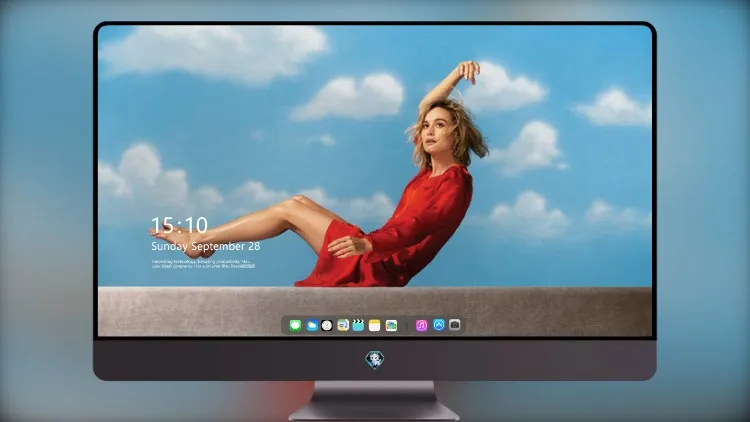Open the pink iTunes music app in the dock

[421, 326]
